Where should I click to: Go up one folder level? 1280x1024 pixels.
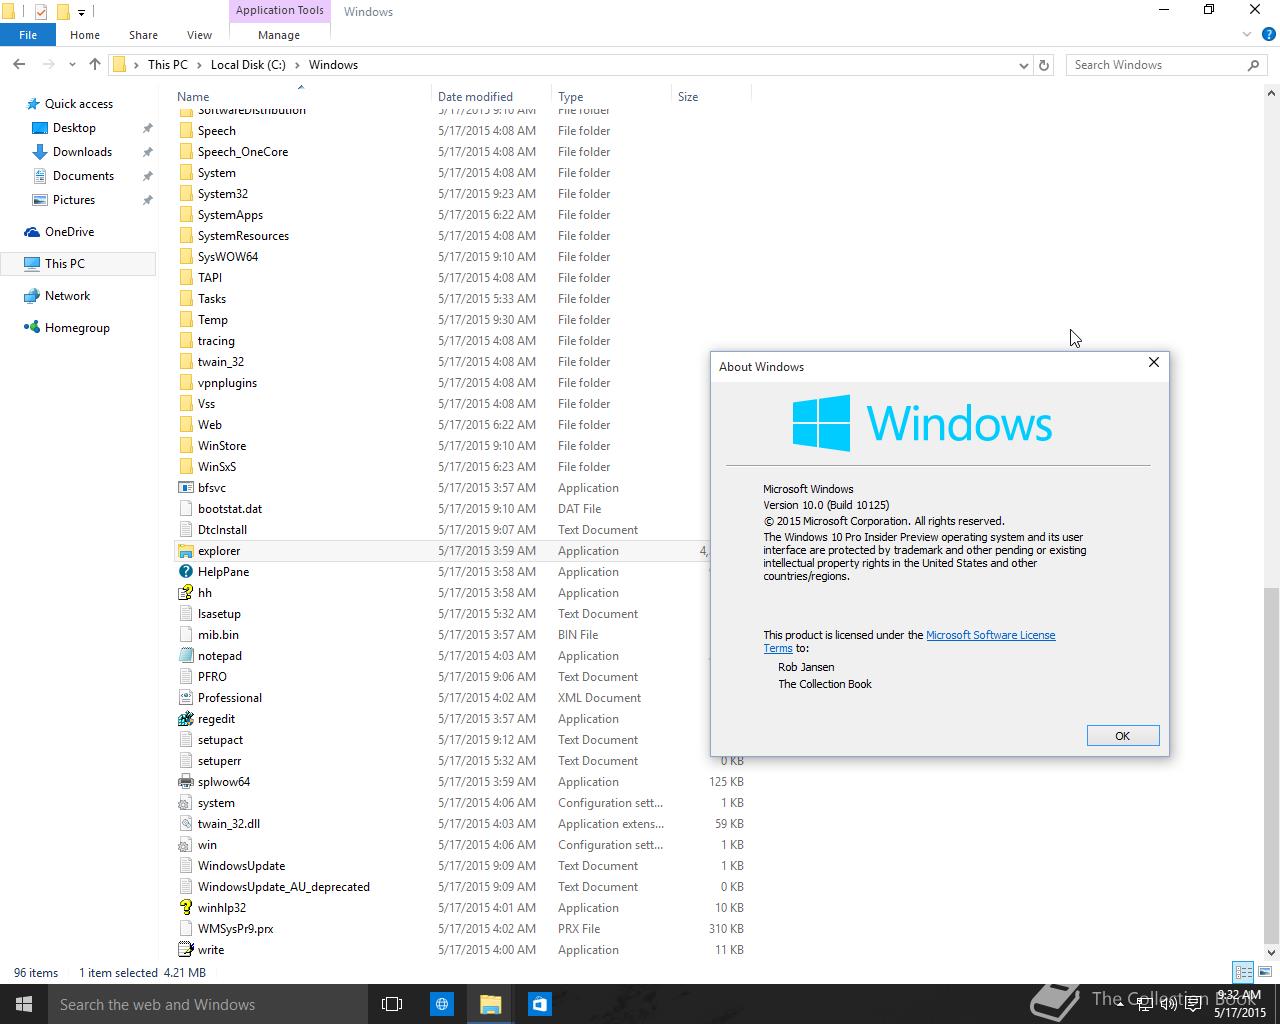click(95, 64)
